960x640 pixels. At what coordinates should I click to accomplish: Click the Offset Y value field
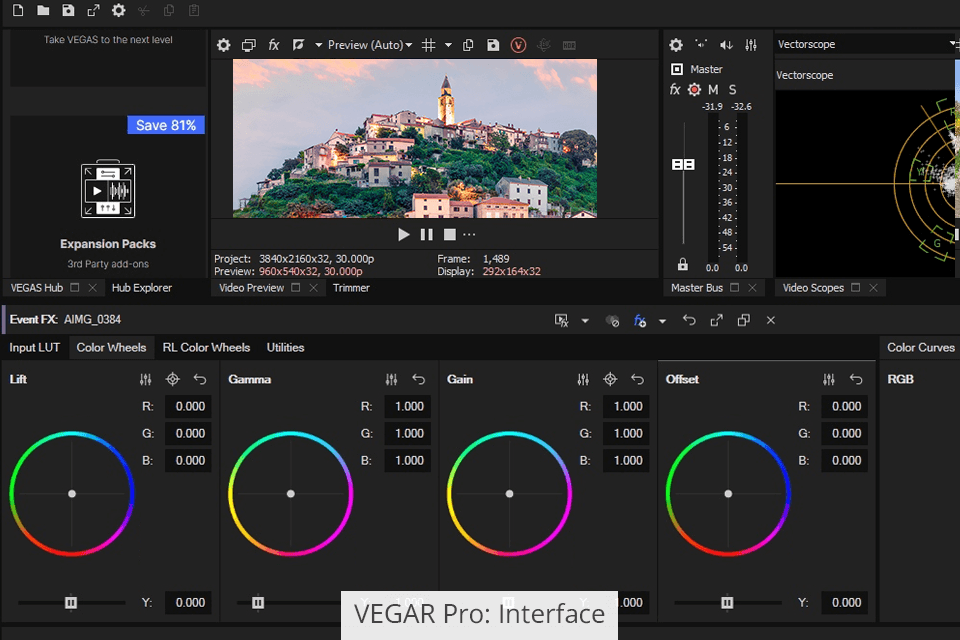click(845, 603)
